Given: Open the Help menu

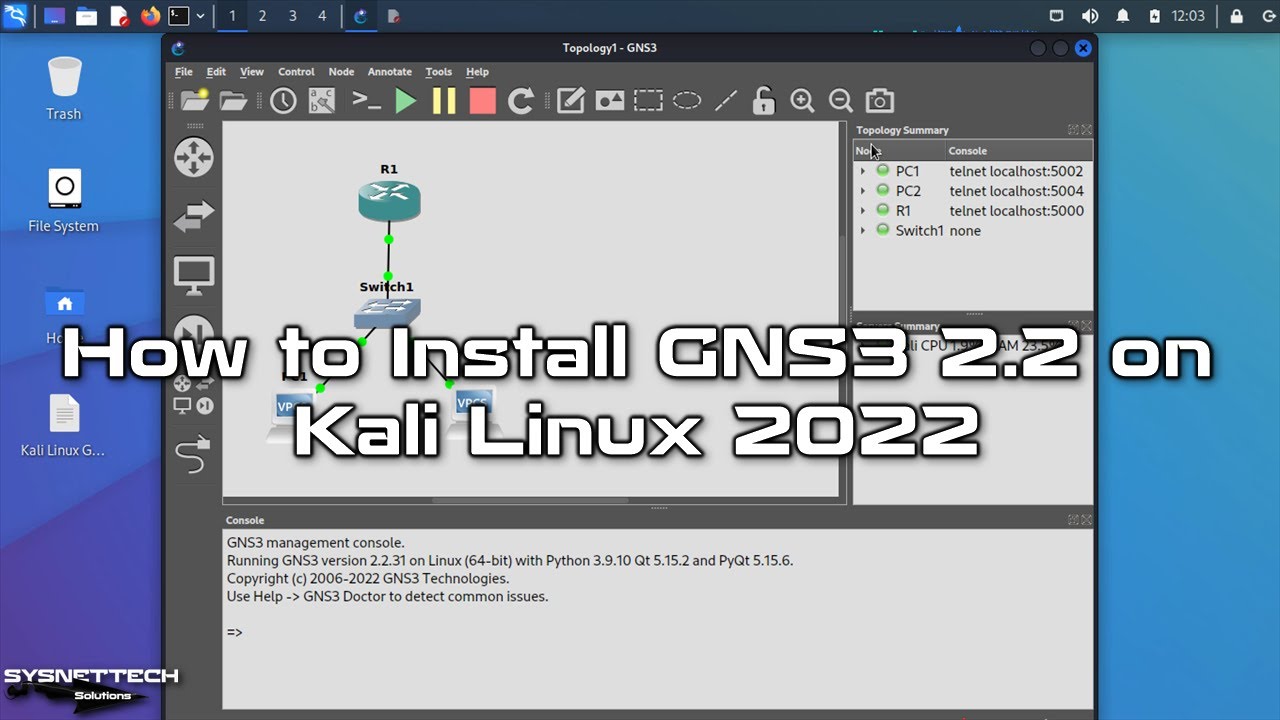Looking at the screenshot, I should coord(477,72).
